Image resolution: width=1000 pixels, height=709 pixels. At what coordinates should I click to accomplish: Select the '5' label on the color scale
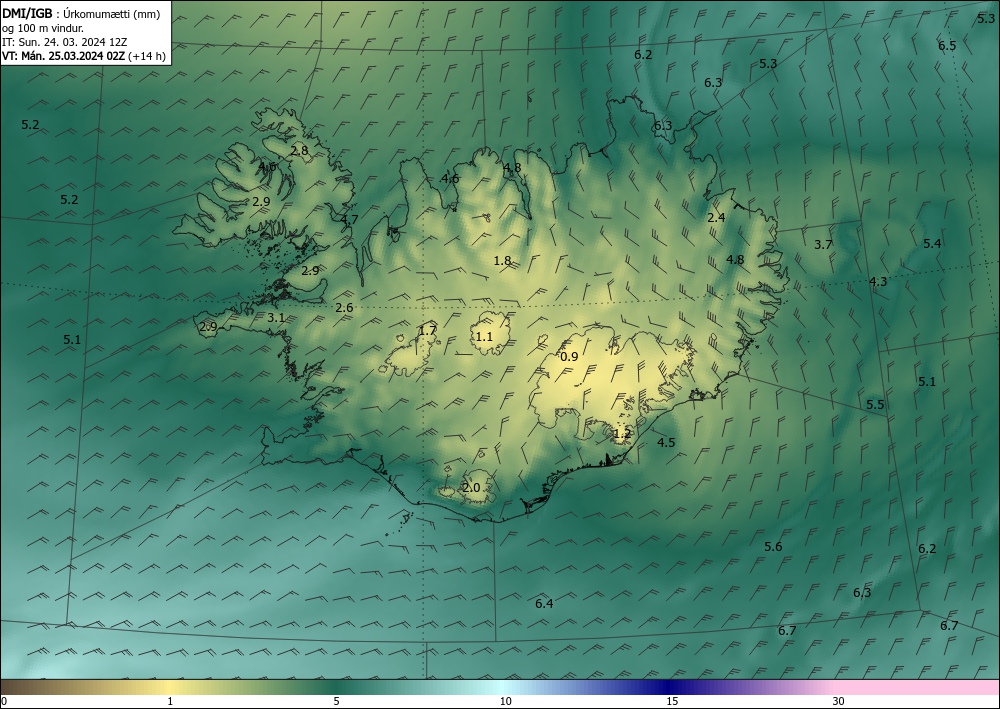pyautogui.click(x=336, y=701)
